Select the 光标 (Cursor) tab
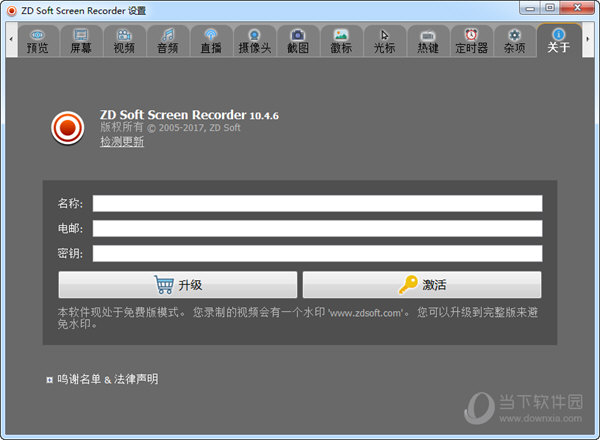The height and width of the screenshot is (440, 600). point(385,41)
